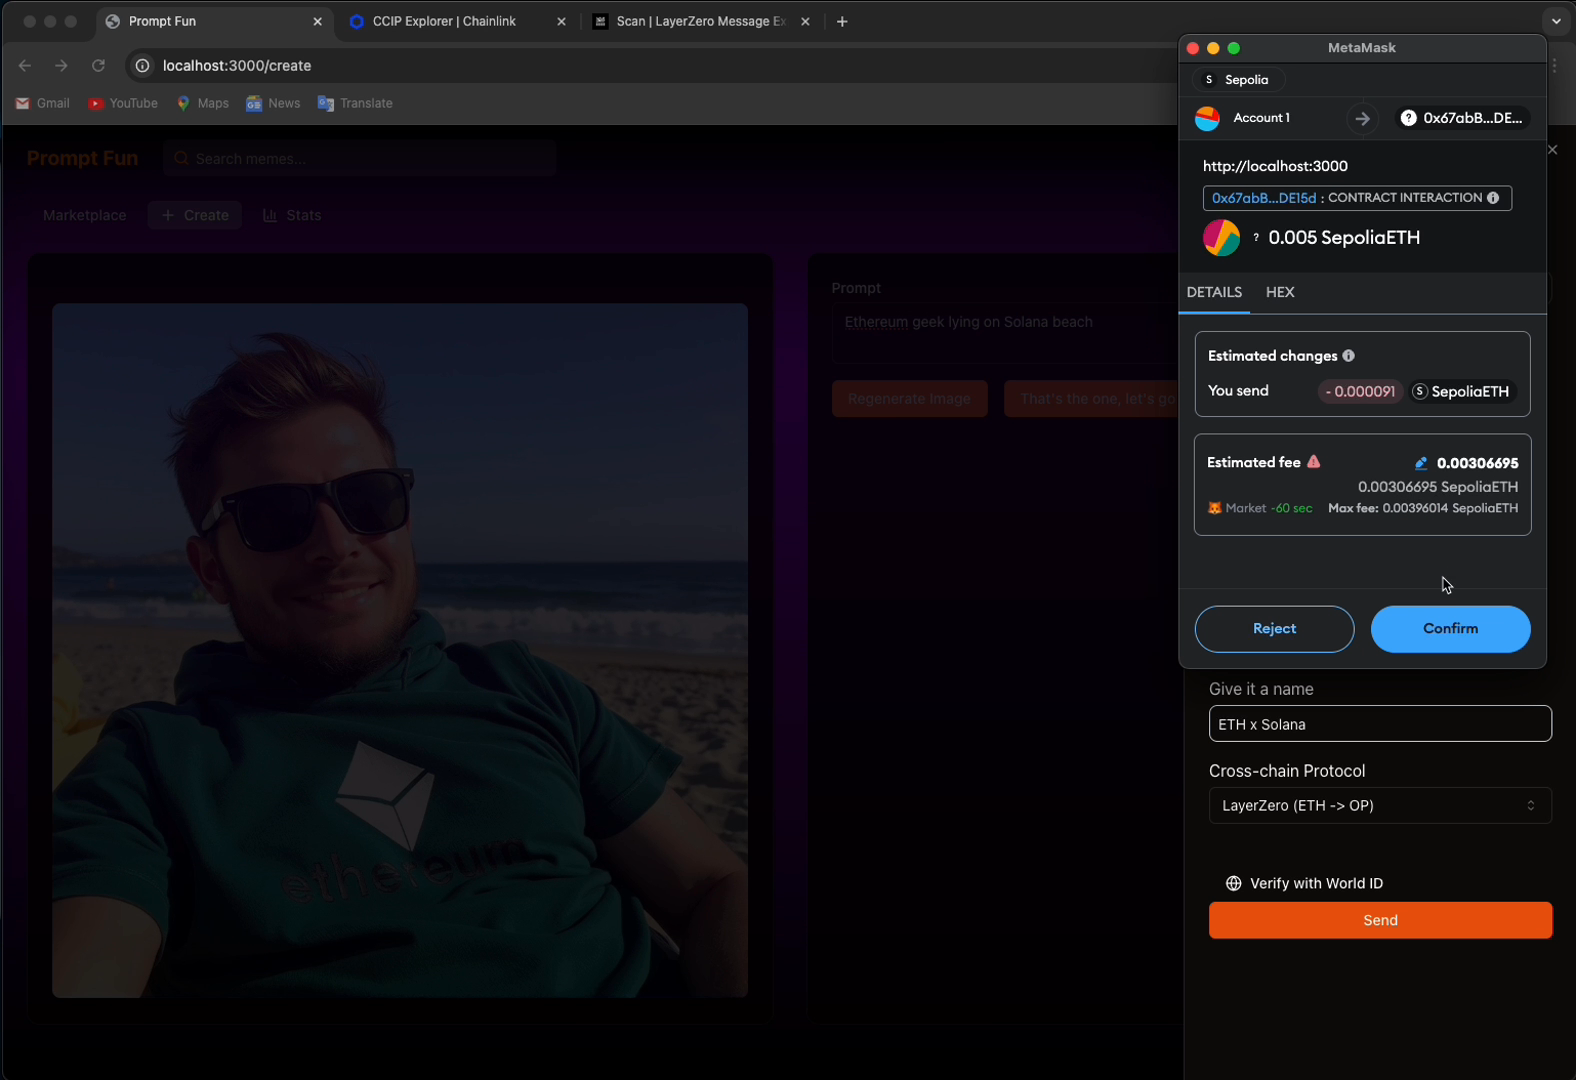
Task: Edit the gas fee with pencil icon
Action: pyautogui.click(x=1420, y=463)
